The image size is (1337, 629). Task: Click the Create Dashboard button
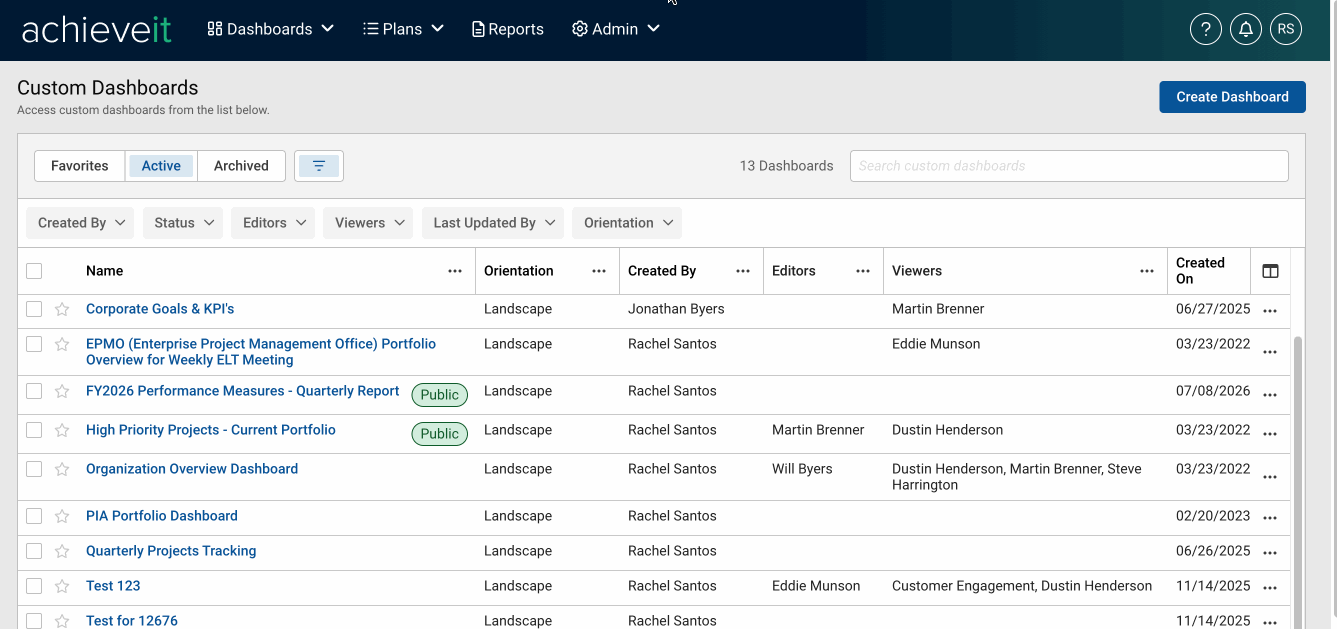(1232, 97)
